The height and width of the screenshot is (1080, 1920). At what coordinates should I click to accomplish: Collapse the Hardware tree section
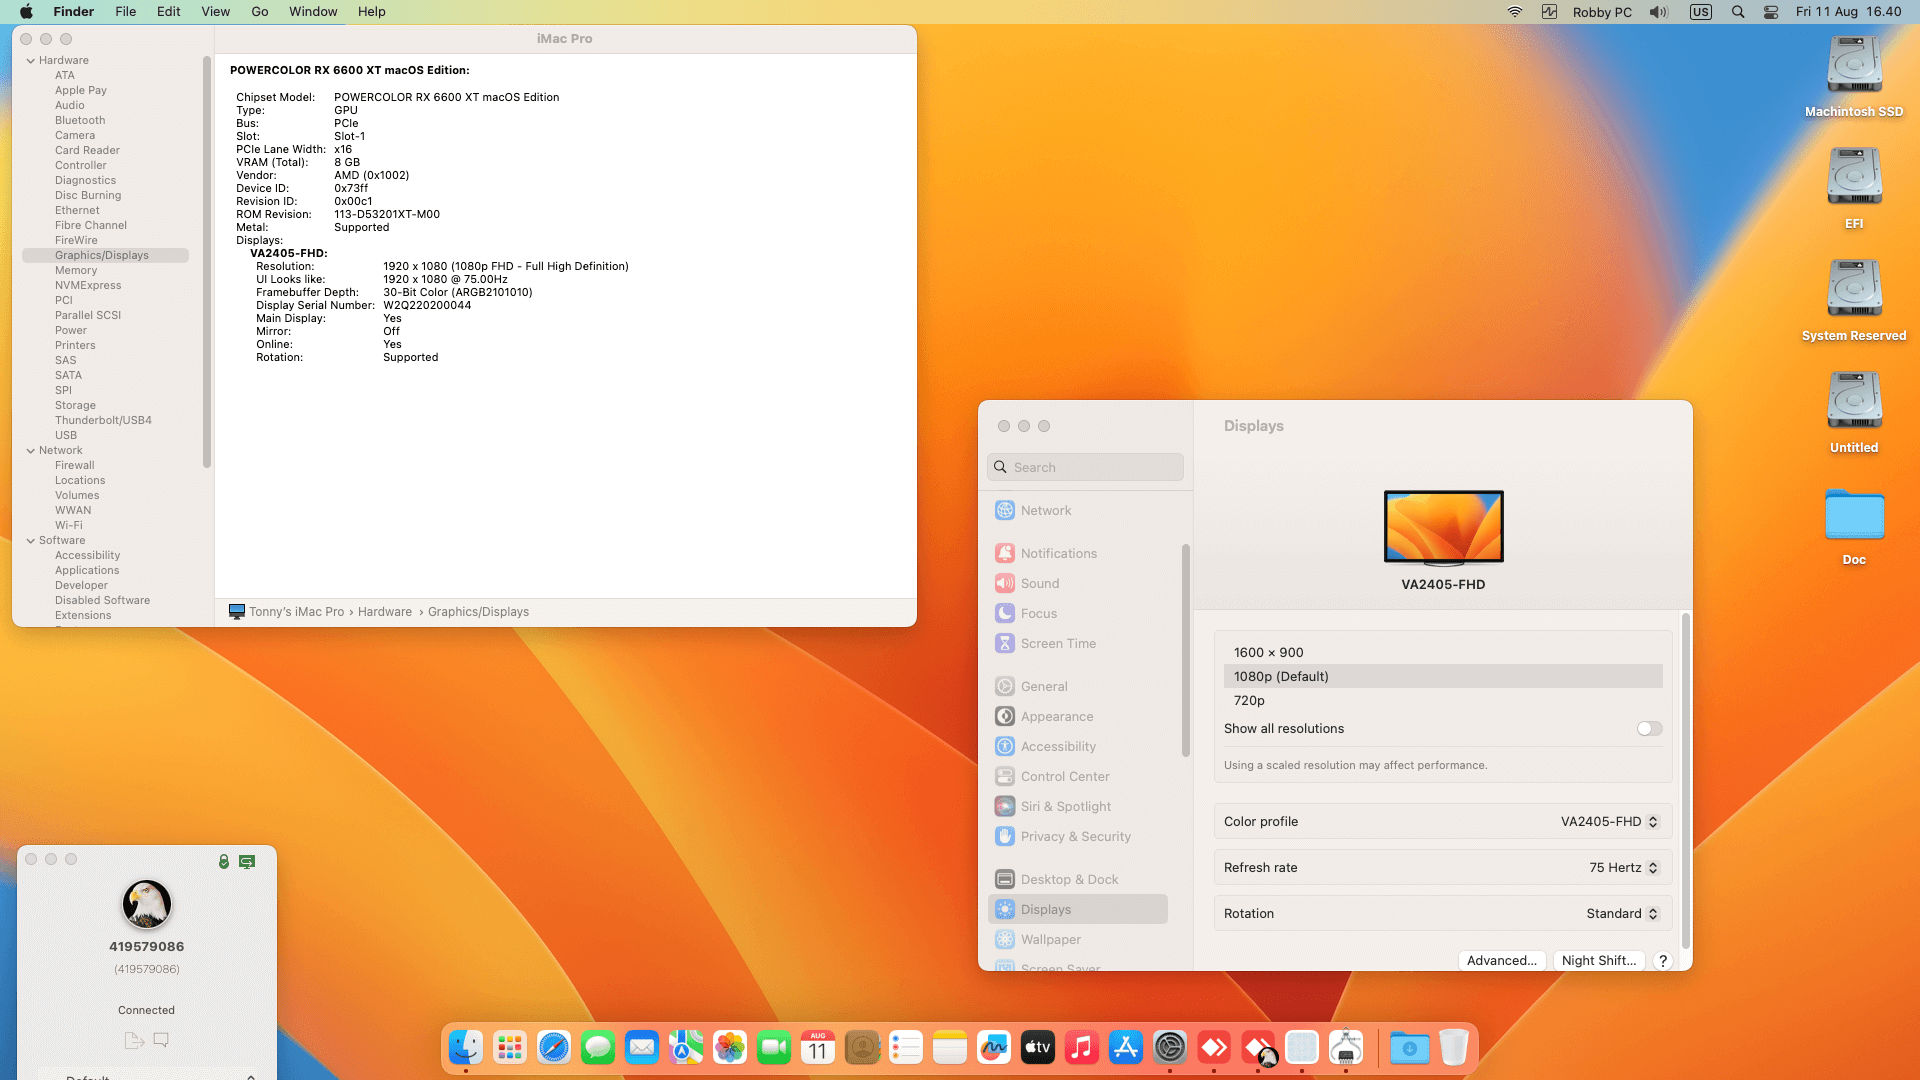[x=31, y=61]
